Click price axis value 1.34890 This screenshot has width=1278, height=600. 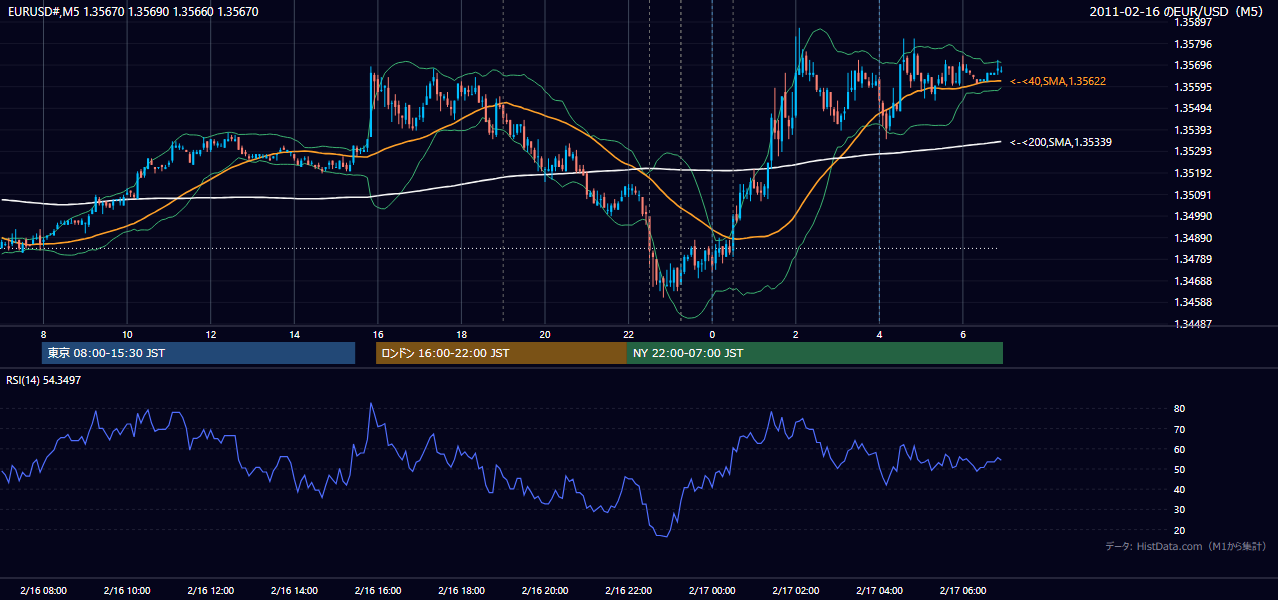[x=1193, y=238]
